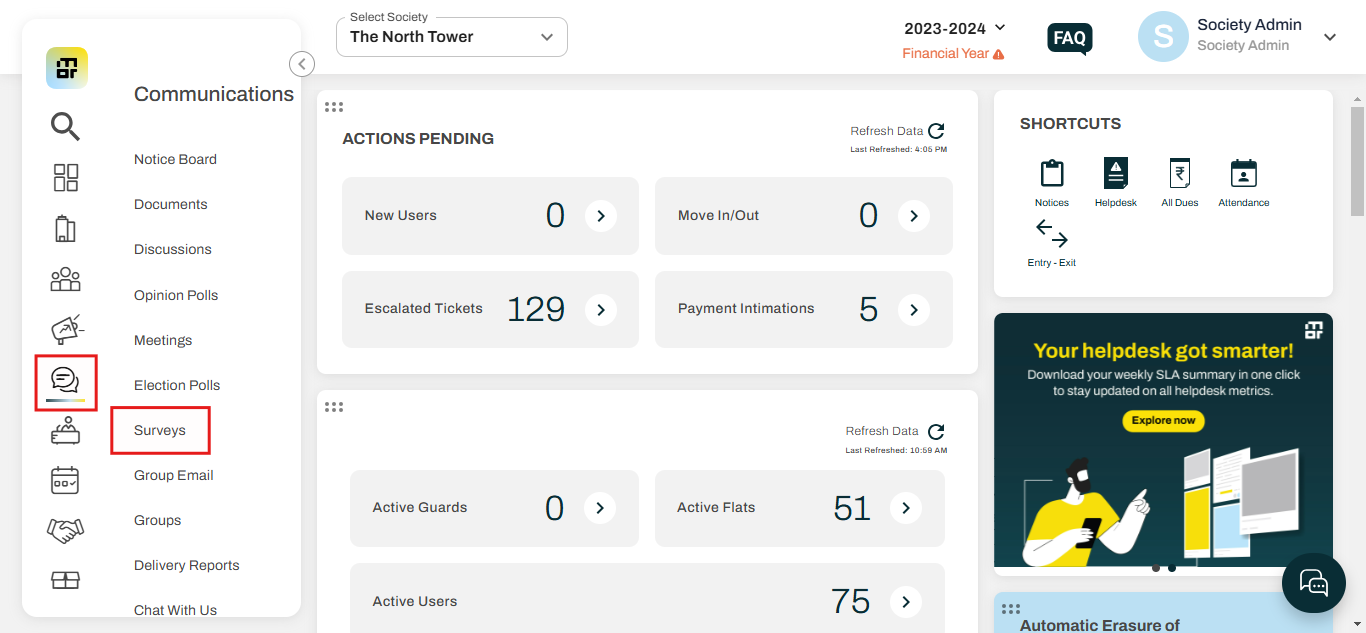
Task: Open the New Users arrow button
Action: click(601, 216)
